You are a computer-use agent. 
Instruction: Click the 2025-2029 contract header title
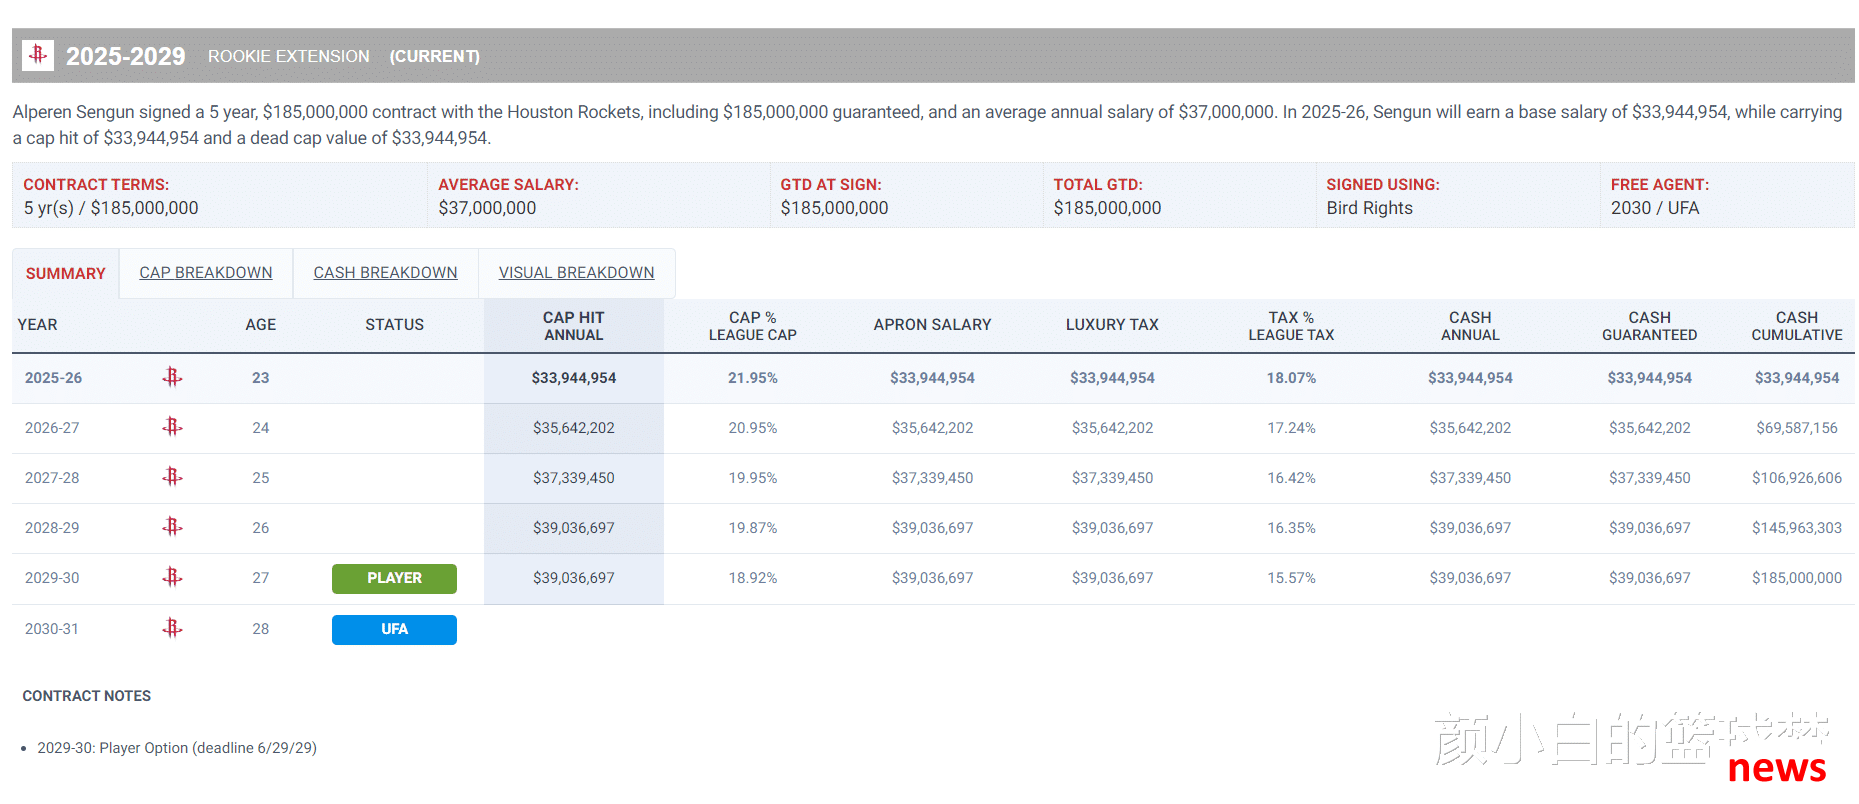coord(126,56)
